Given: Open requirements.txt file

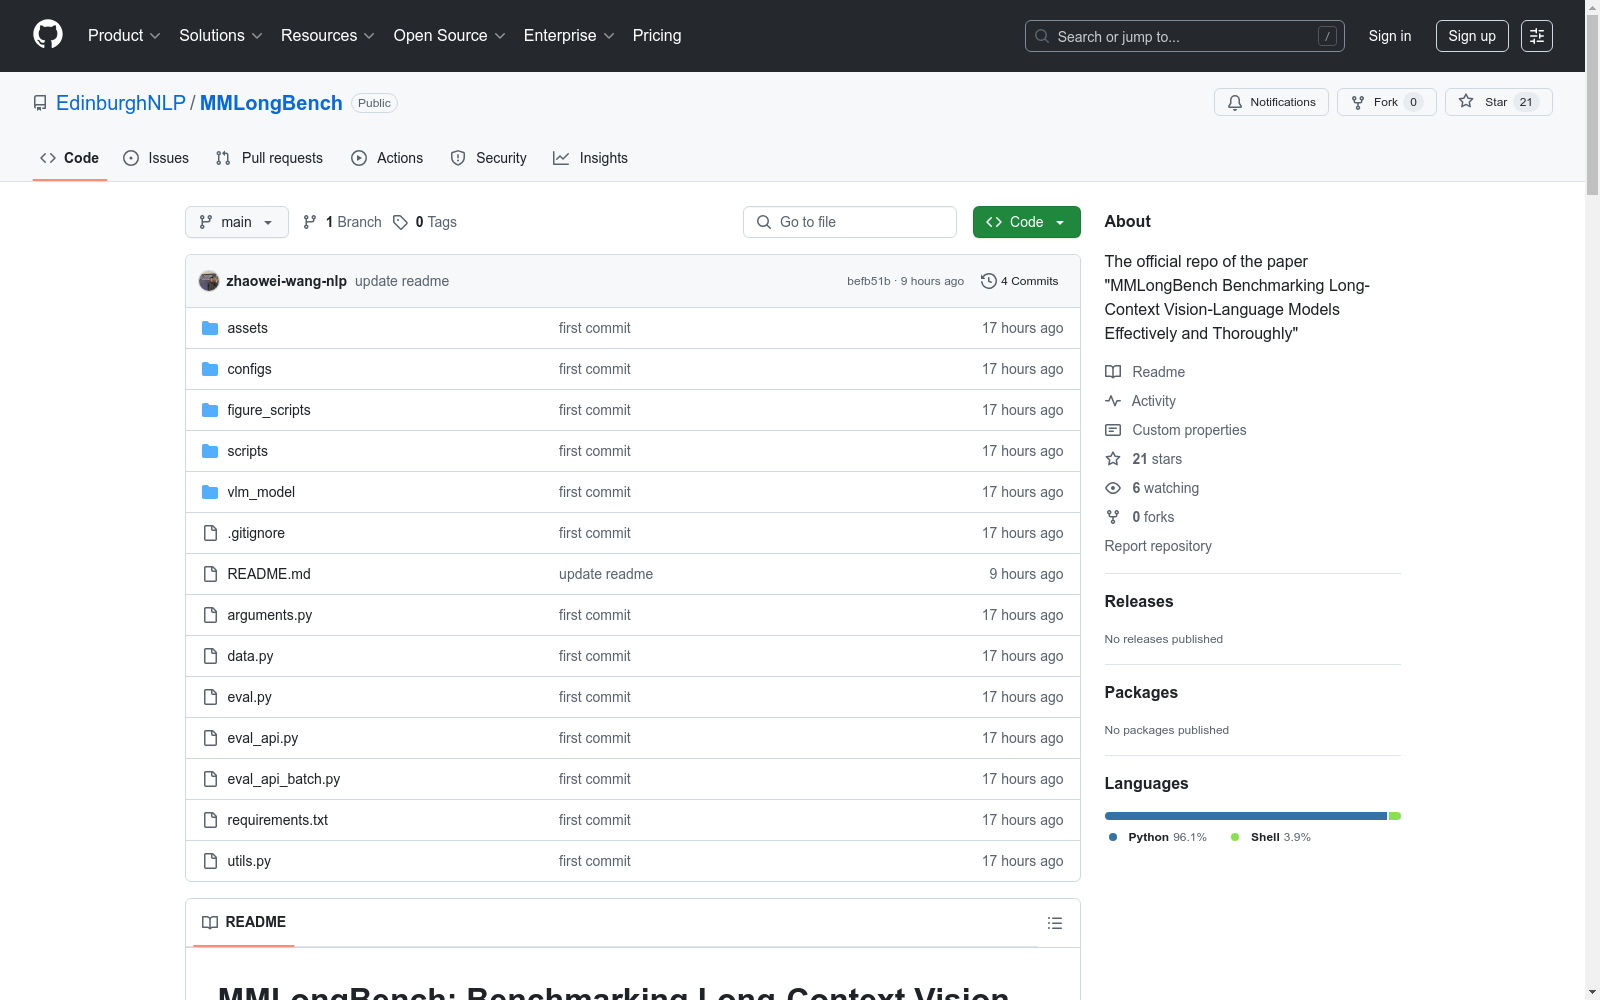Looking at the screenshot, I should tap(278, 820).
